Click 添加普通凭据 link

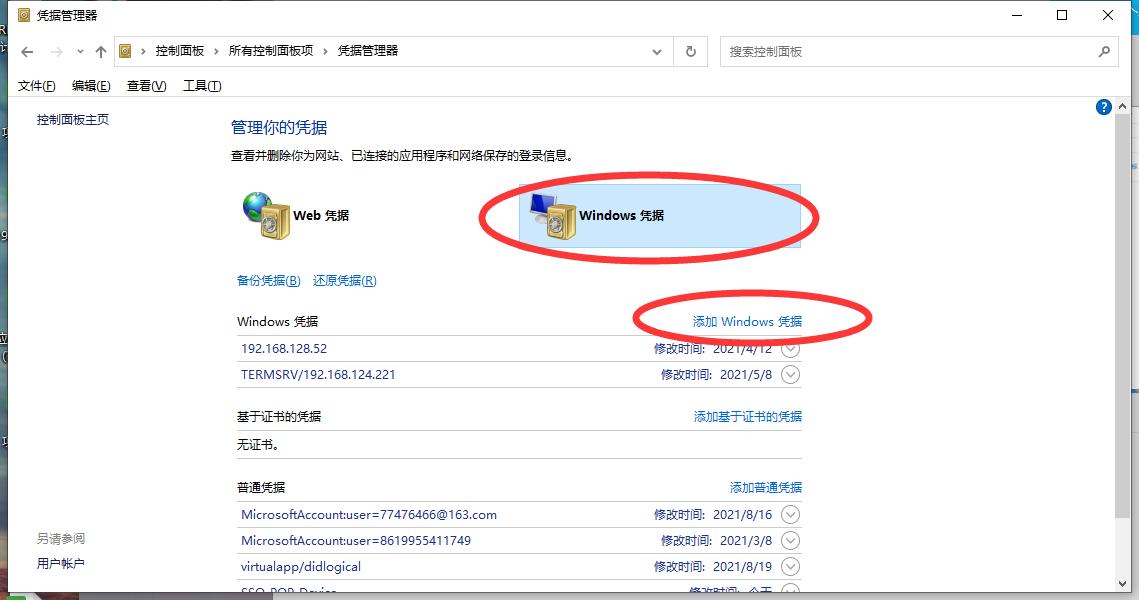(766, 487)
